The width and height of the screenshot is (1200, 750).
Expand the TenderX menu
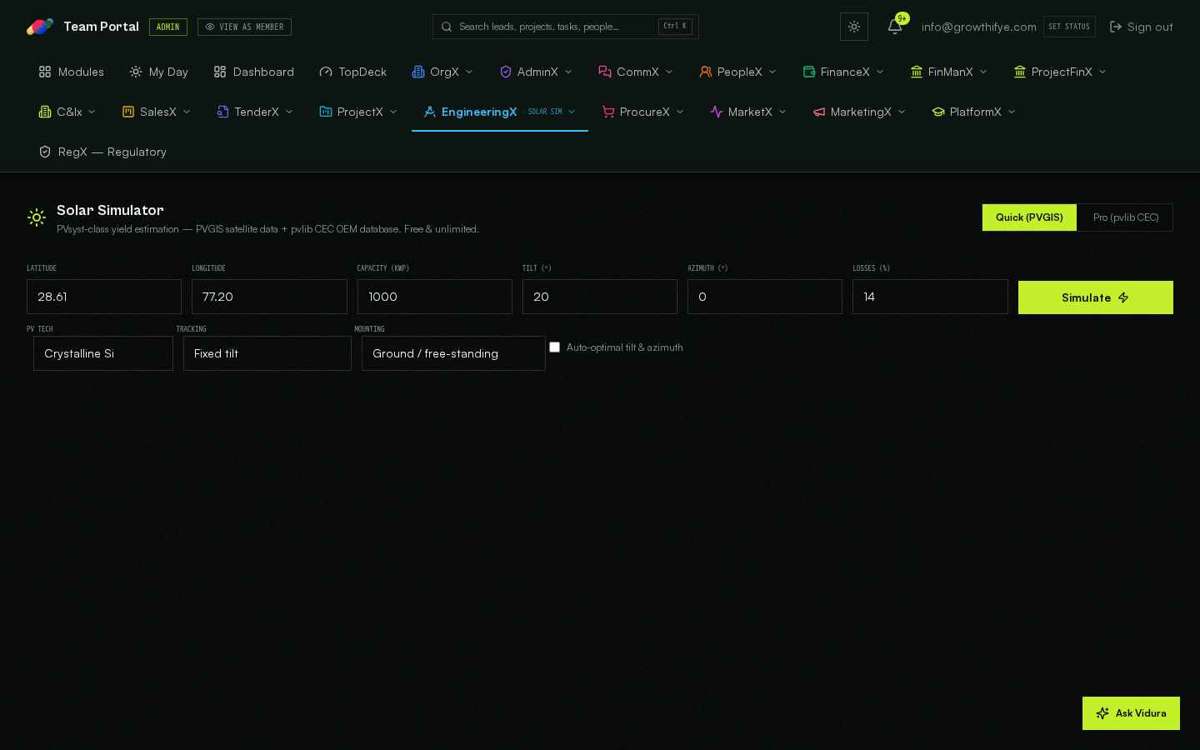pyautogui.click(x=255, y=112)
